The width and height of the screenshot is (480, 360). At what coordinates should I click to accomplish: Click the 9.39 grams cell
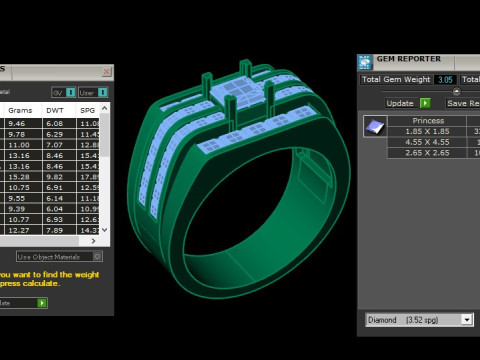coord(23,209)
